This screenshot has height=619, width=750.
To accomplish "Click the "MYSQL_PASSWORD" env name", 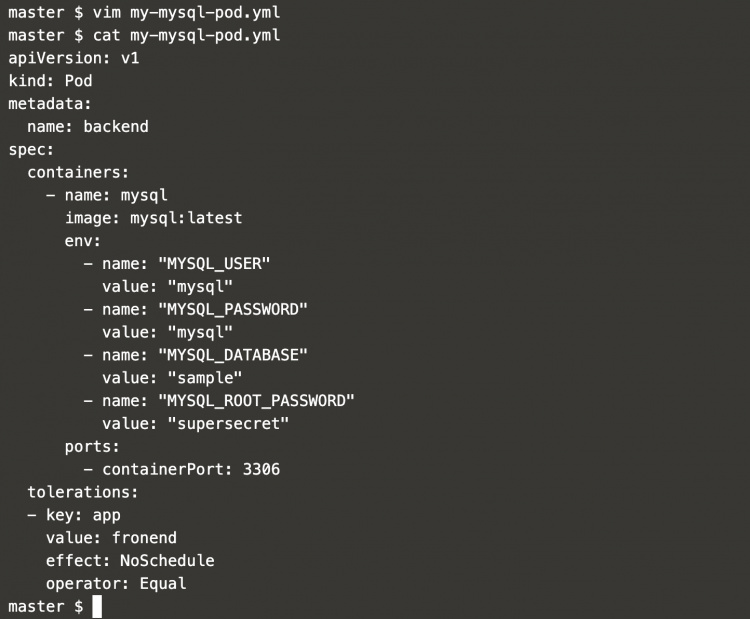I will (233, 309).
